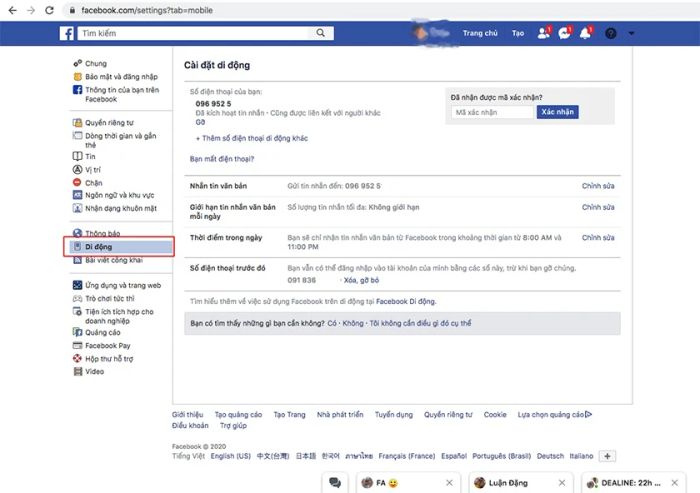This screenshot has height=493, width=700.
Task: Open Hộp thư hỗ trợ section
Action: 109,359
